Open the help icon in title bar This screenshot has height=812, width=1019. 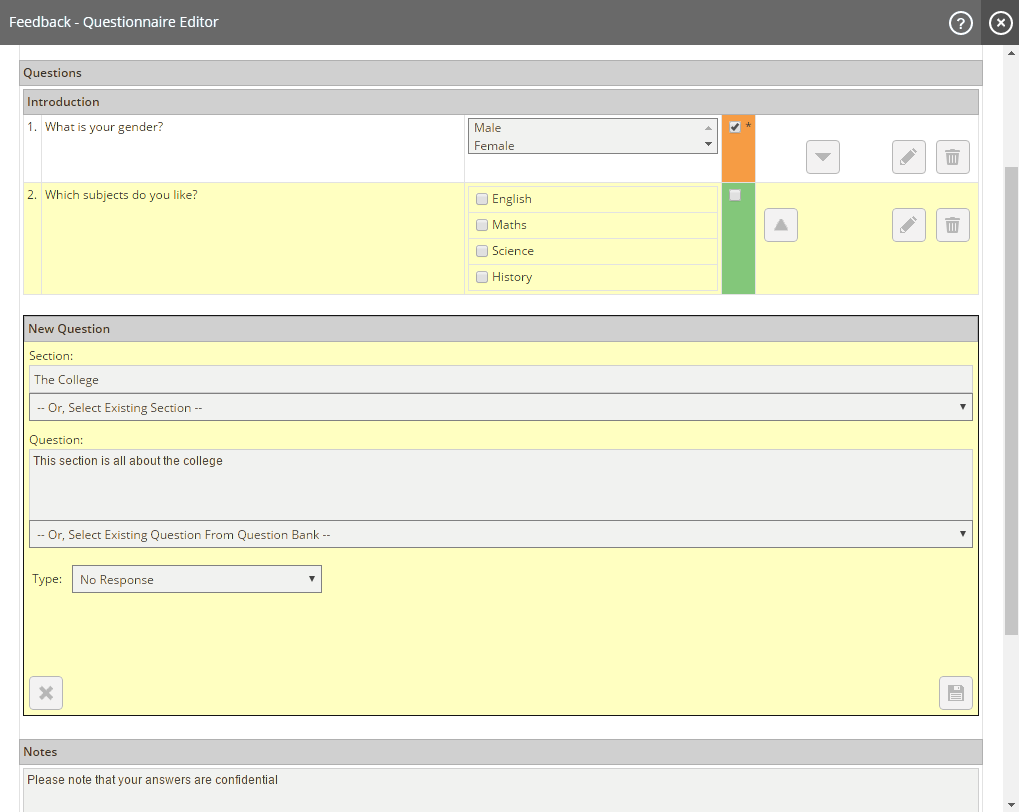[x=960, y=23]
